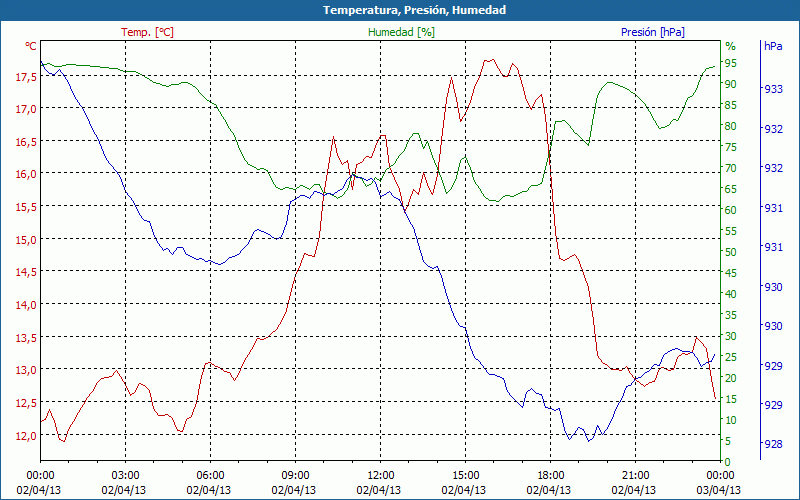The width and height of the screenshot is (800, 500).
Task: Click the '65' humidity axis value
Action: pos(730,189)
